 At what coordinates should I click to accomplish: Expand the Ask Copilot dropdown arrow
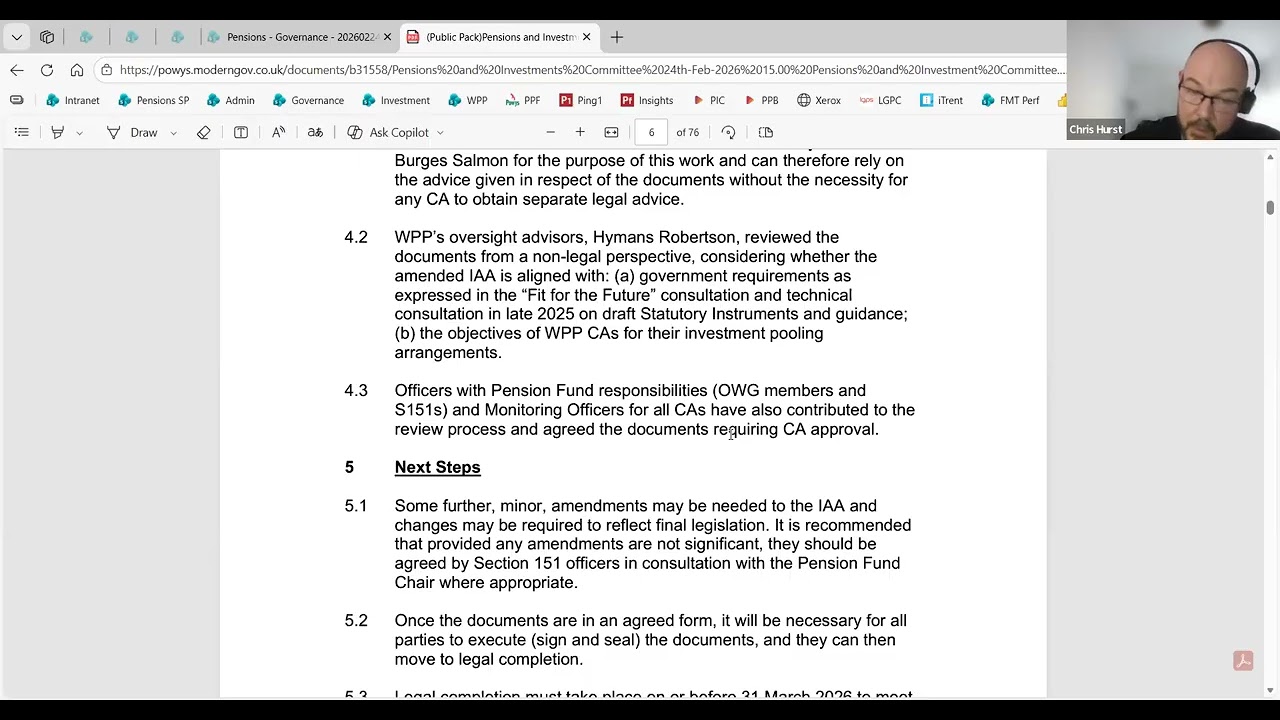[440, 132]
